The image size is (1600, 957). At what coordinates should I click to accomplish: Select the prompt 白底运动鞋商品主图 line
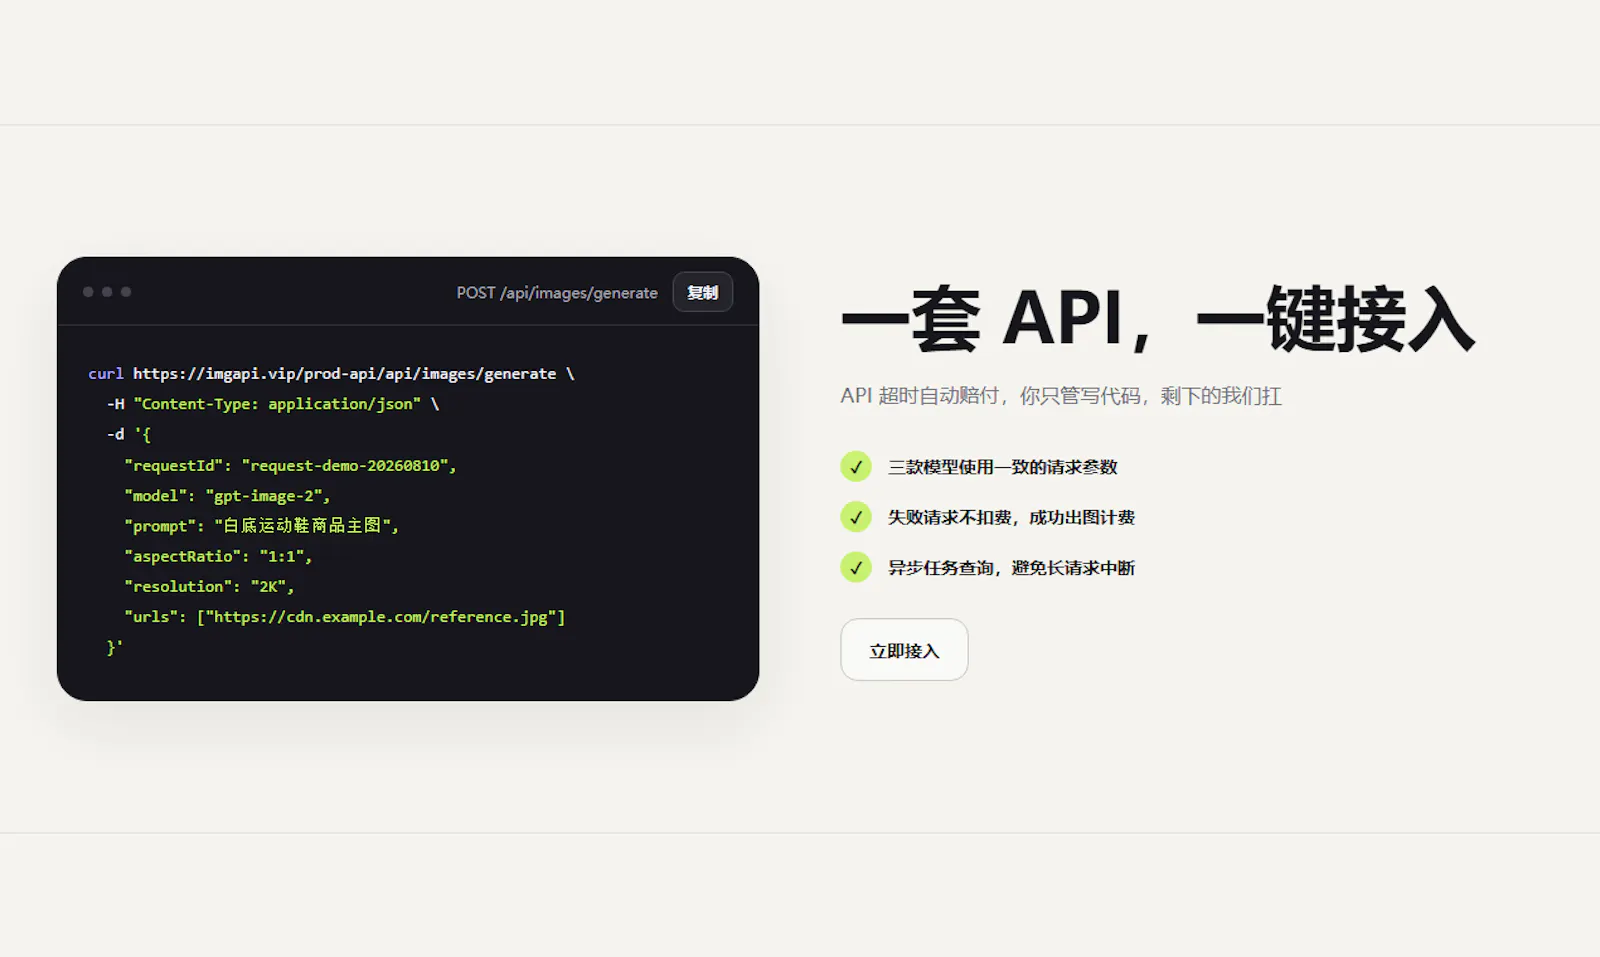coord(262,526)
